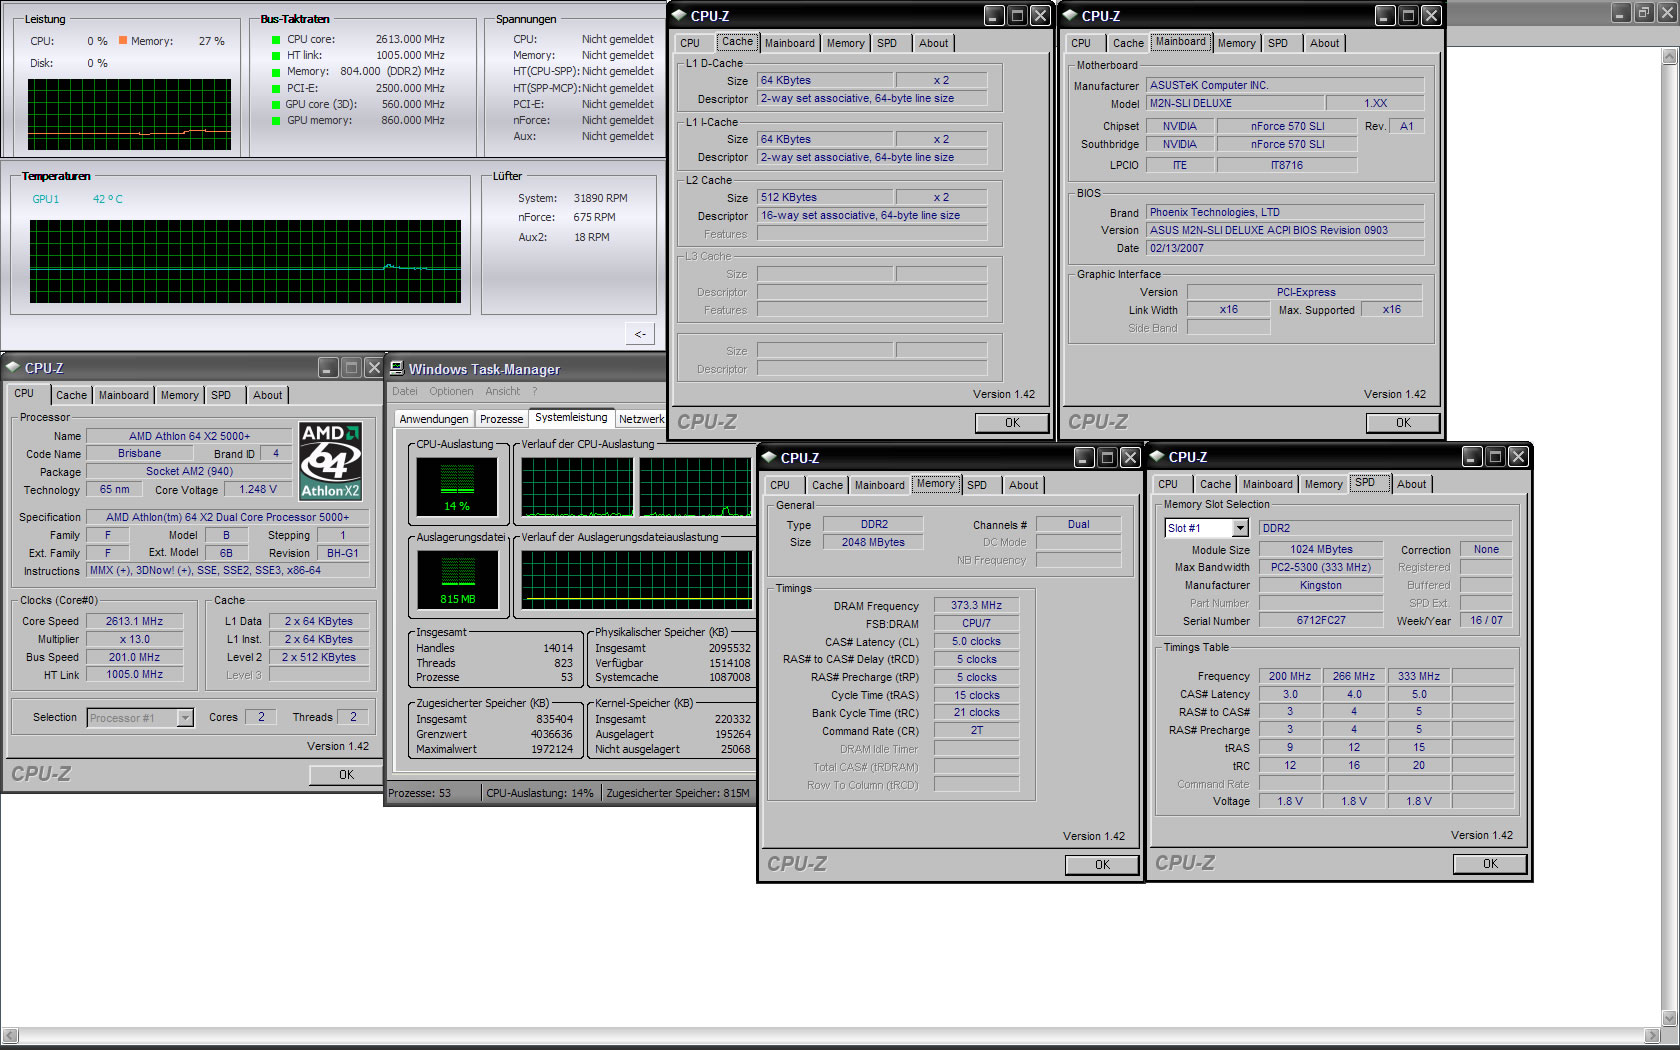Click the Windows Task-Manager title icon
This screenshot has height=1050, width=1680.
[397, 369]
